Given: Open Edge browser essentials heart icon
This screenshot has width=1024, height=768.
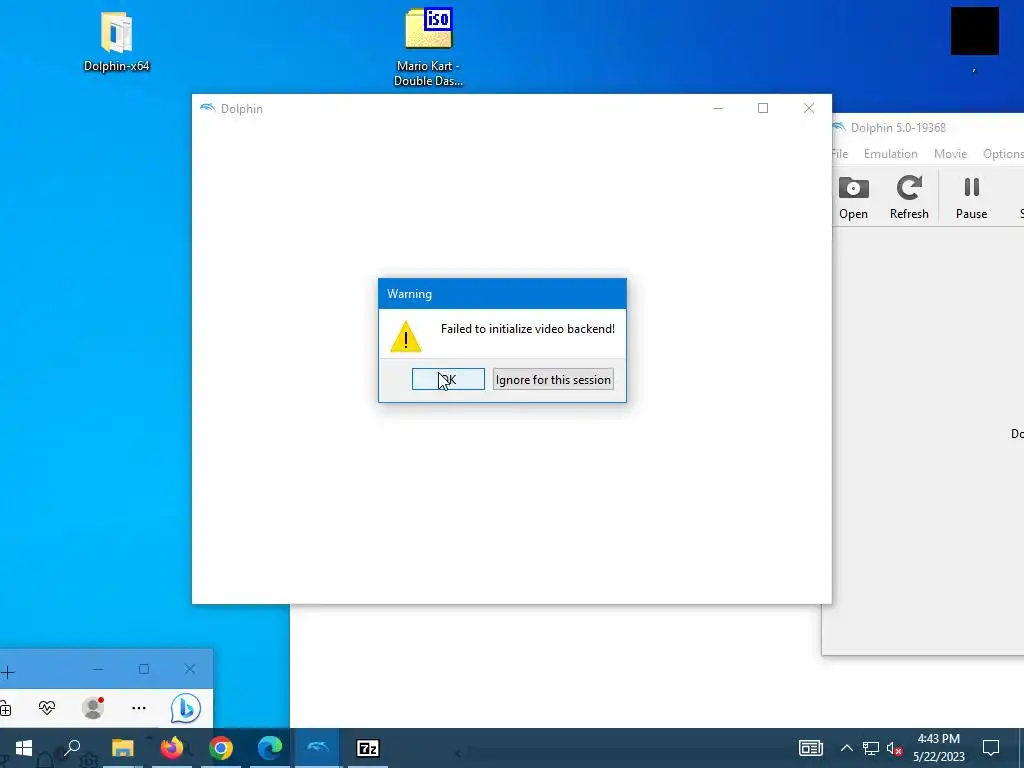Looking at the screenshot, I should (x=47, y=708).
